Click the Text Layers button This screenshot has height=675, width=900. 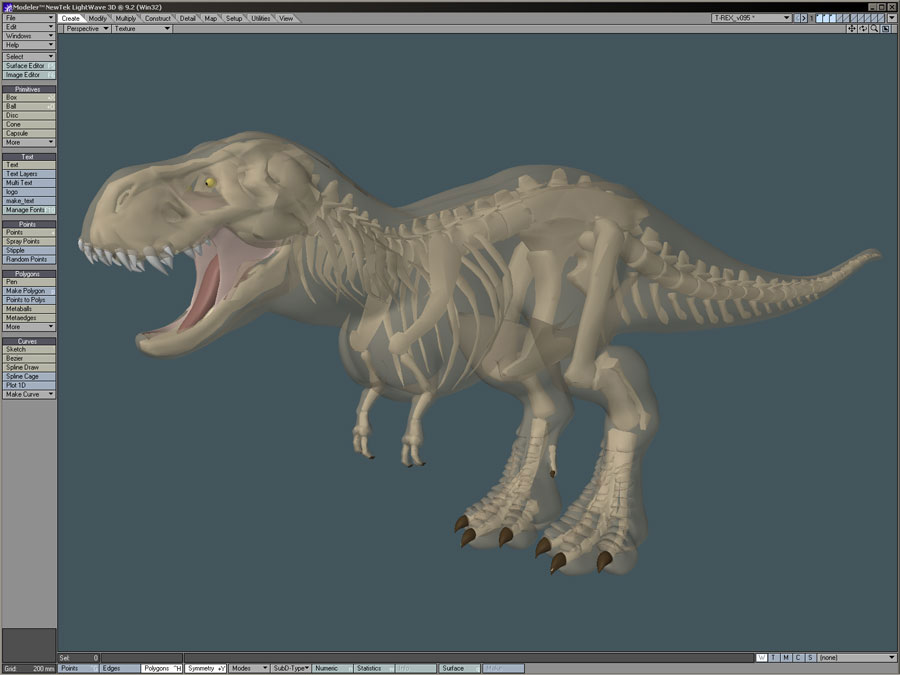click(x=29, y=174)
